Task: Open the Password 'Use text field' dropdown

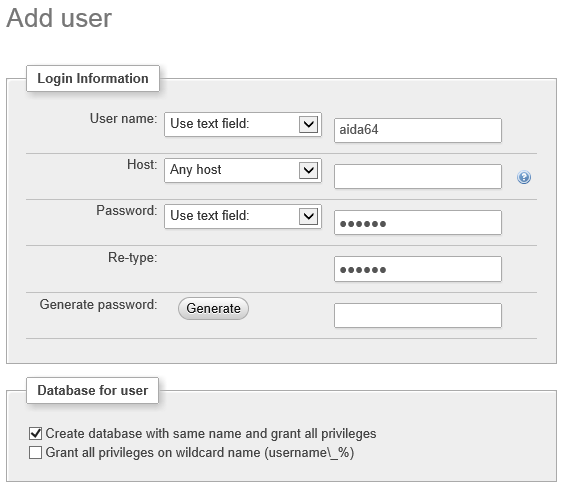Action: [x=243, y=216]
